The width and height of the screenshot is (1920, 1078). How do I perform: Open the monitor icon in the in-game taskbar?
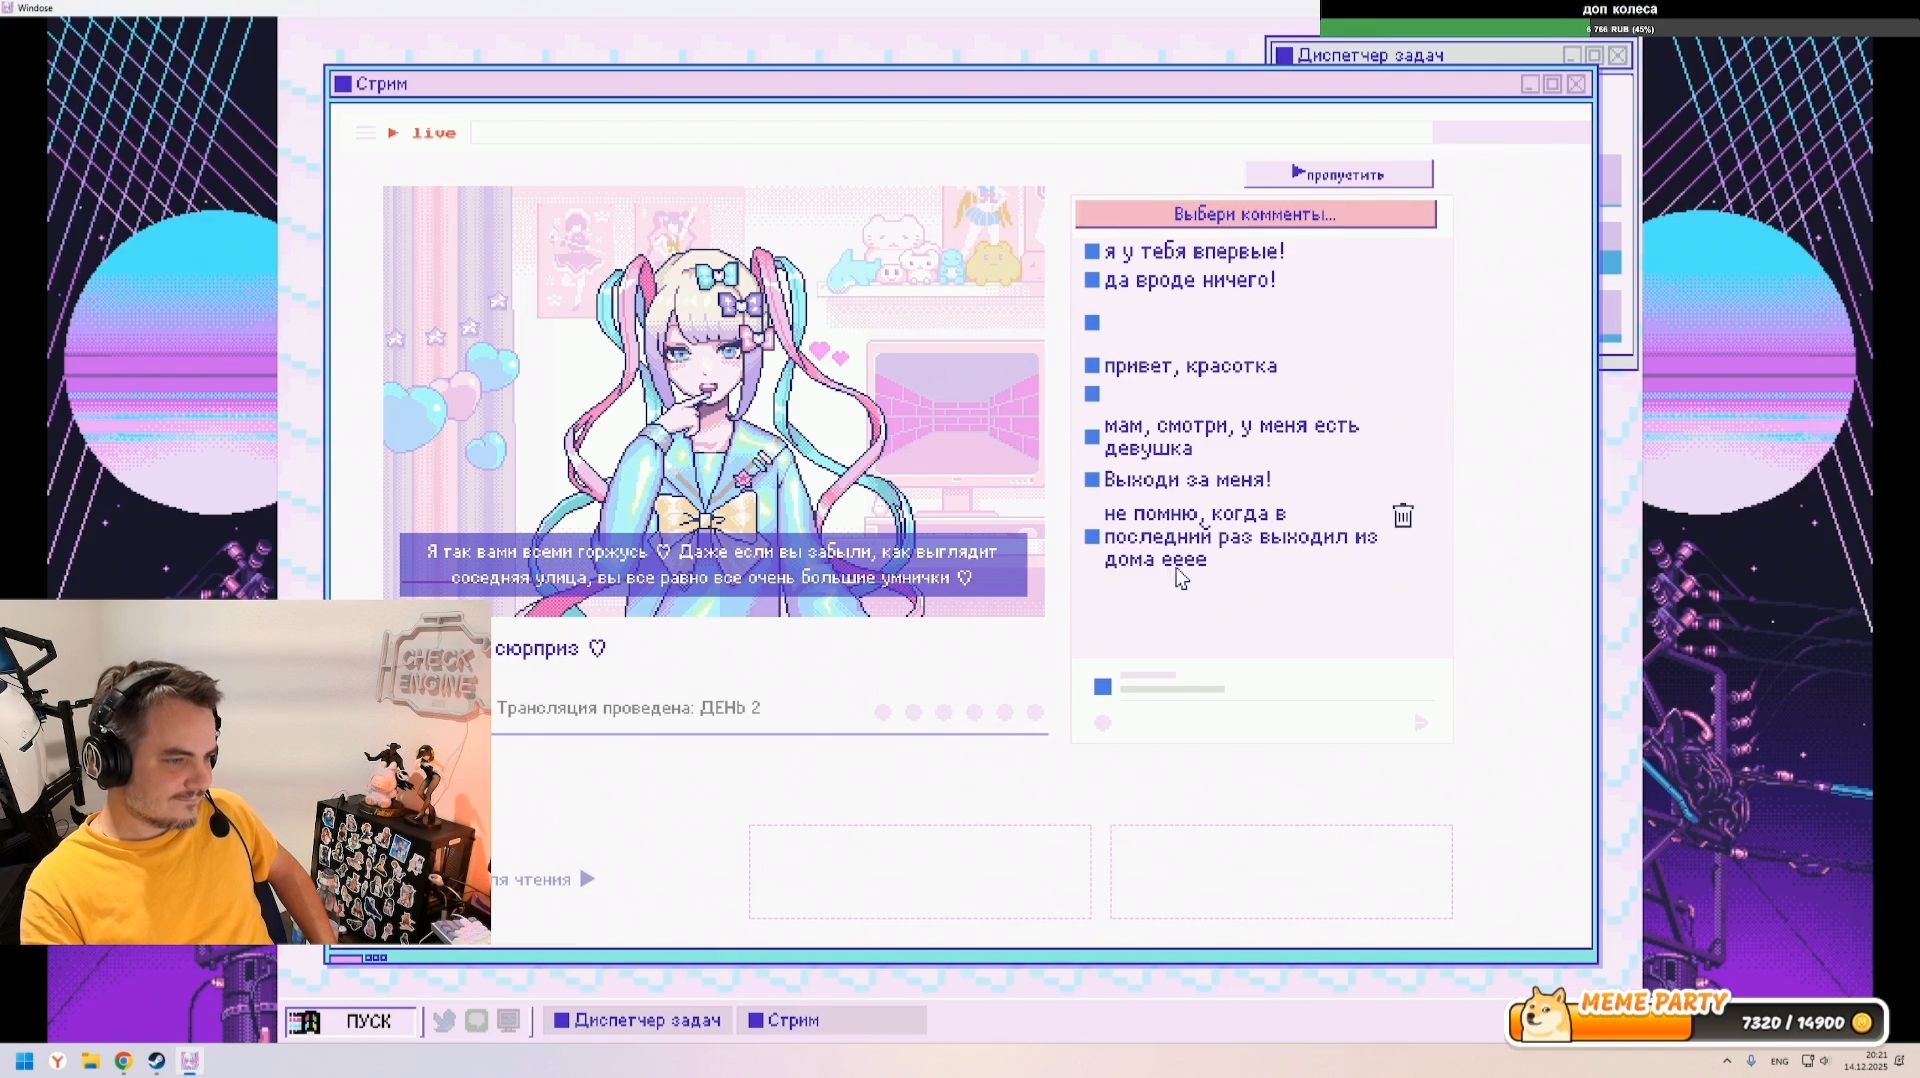(x=508, y=1020)
